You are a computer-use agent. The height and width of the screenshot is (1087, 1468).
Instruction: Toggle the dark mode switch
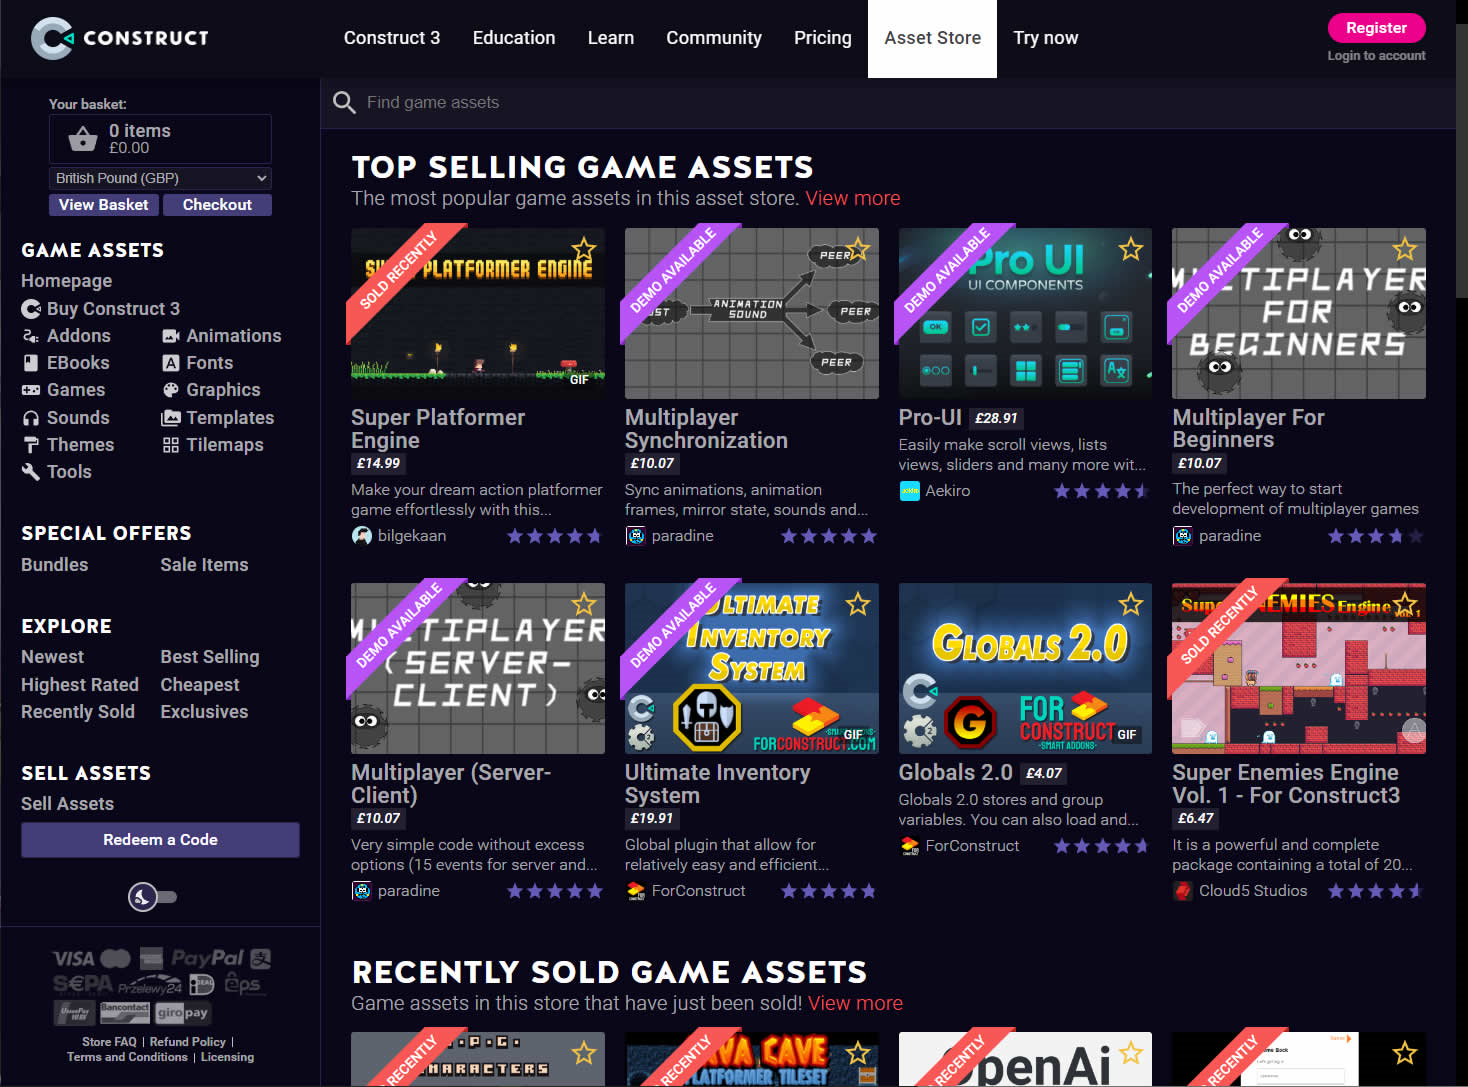(152, 897)
